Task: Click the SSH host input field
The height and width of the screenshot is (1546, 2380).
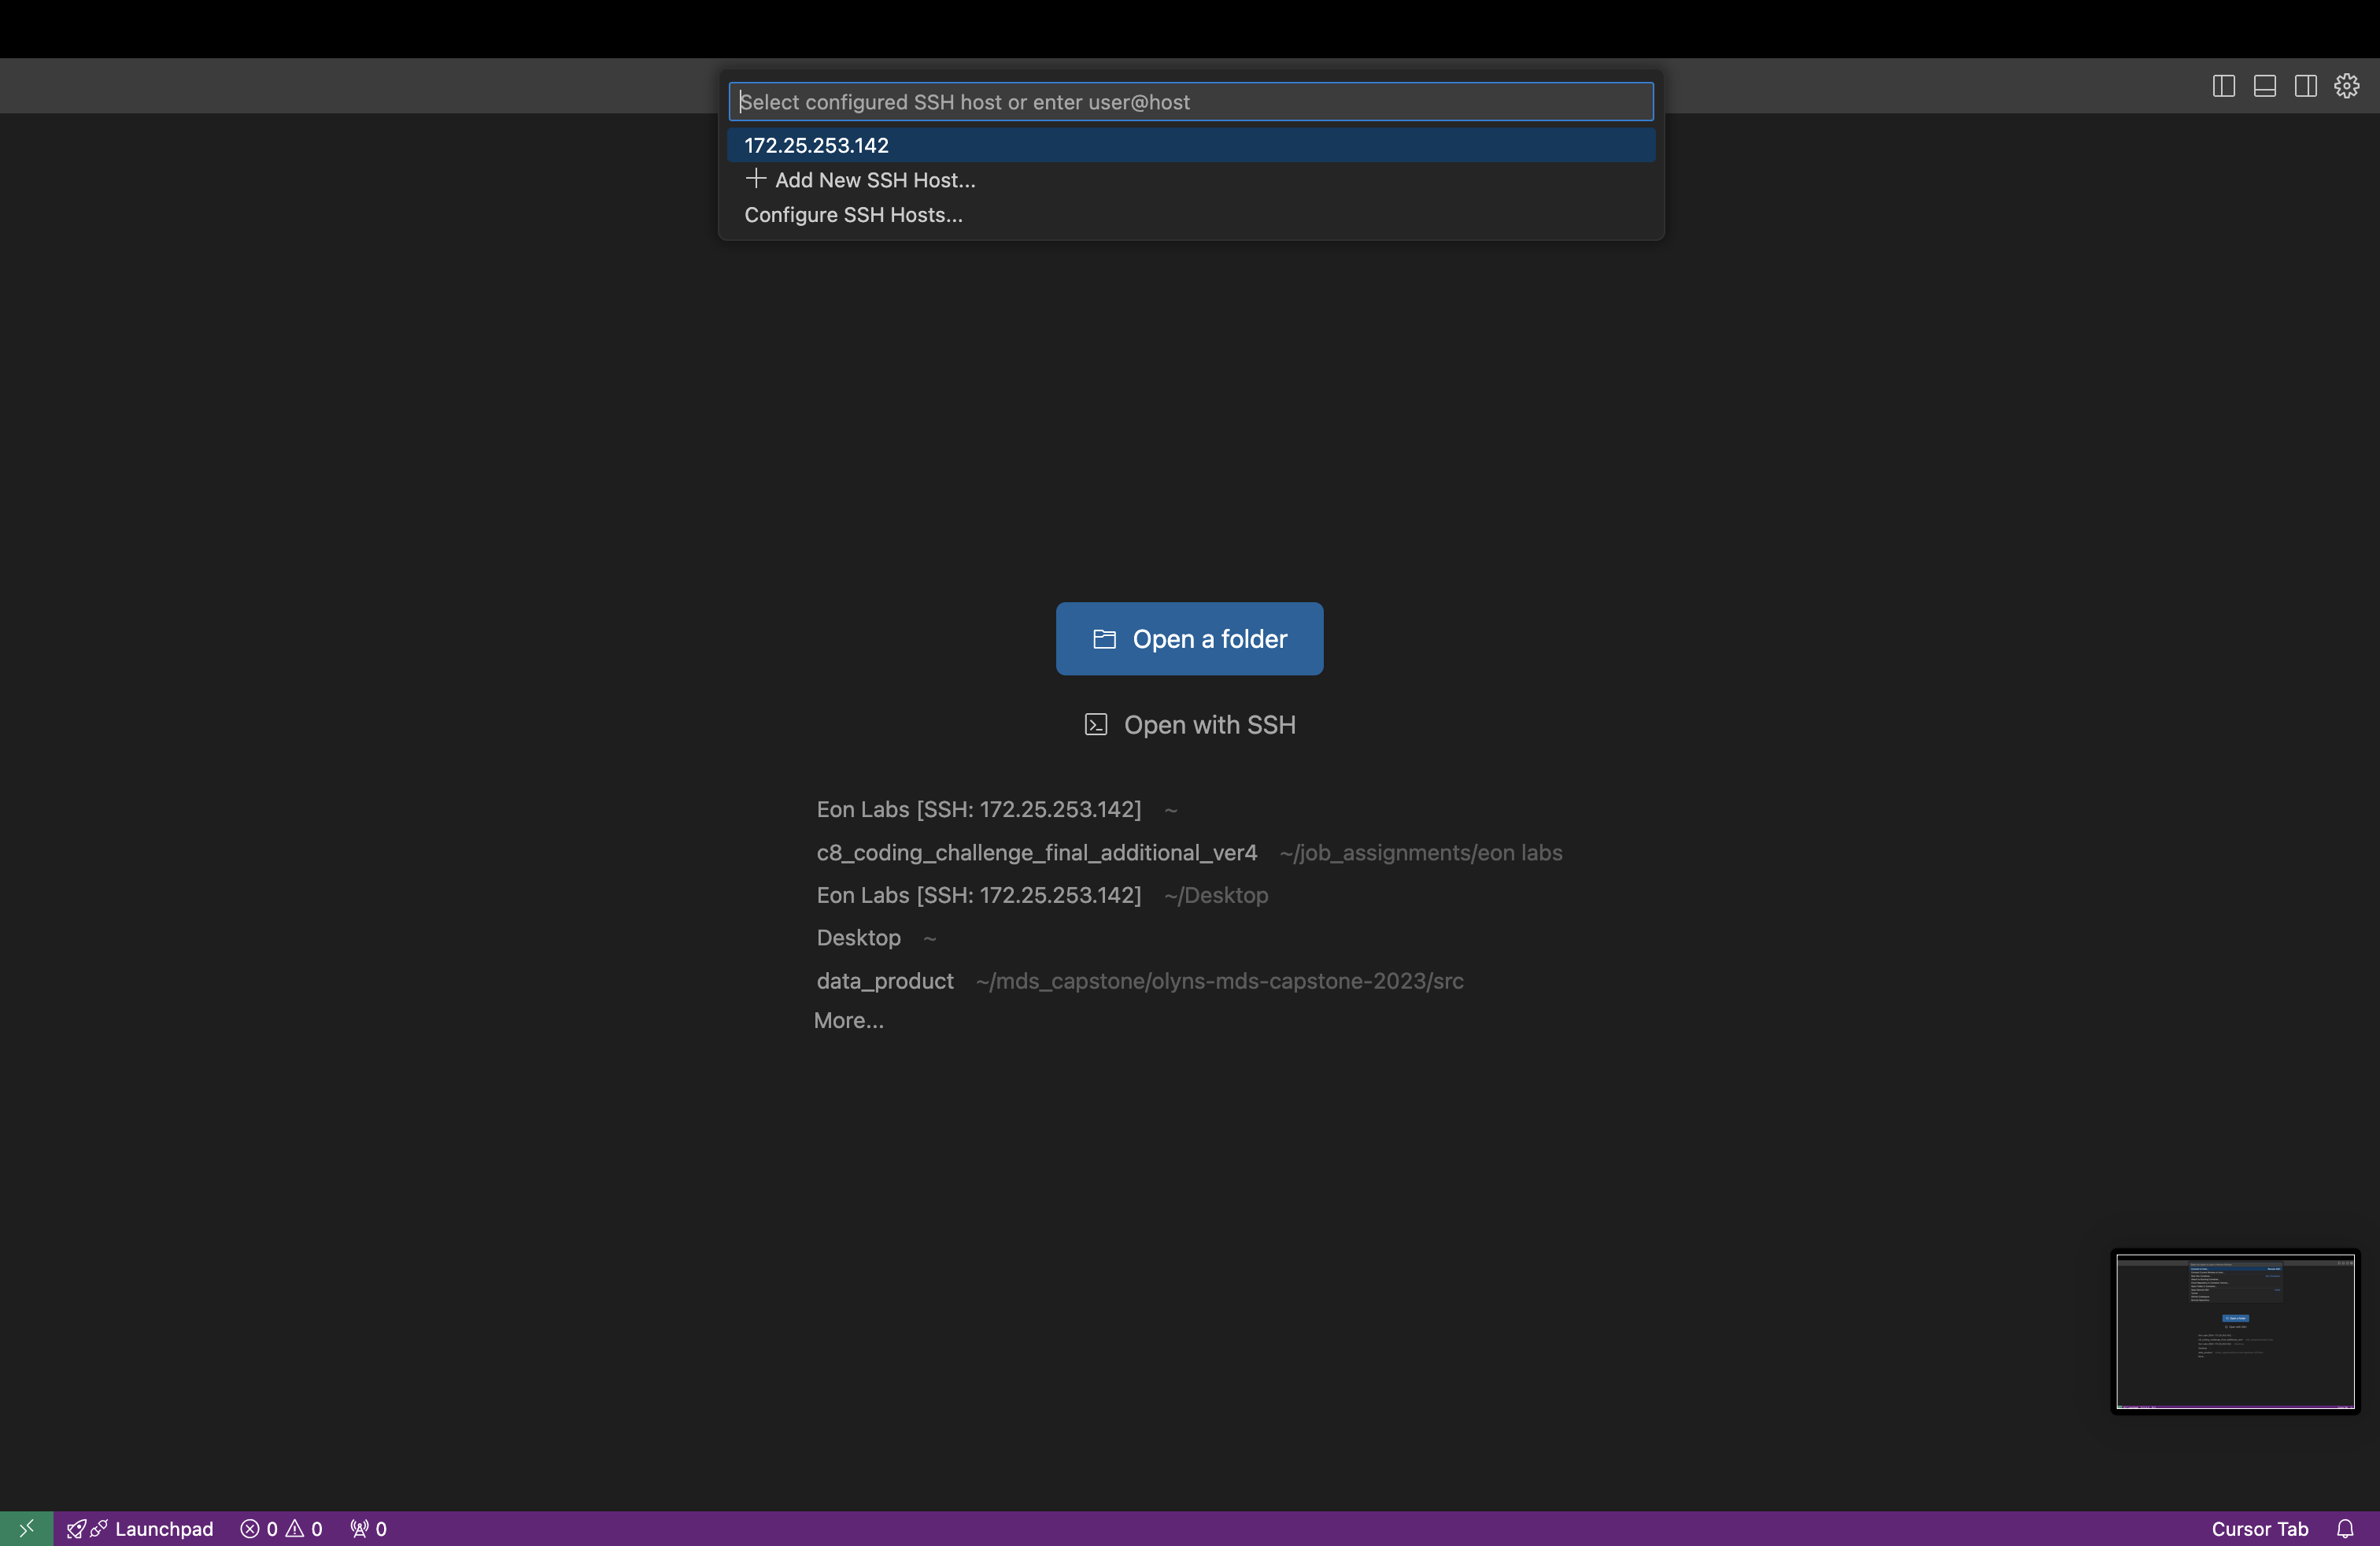Action: 1190,102
